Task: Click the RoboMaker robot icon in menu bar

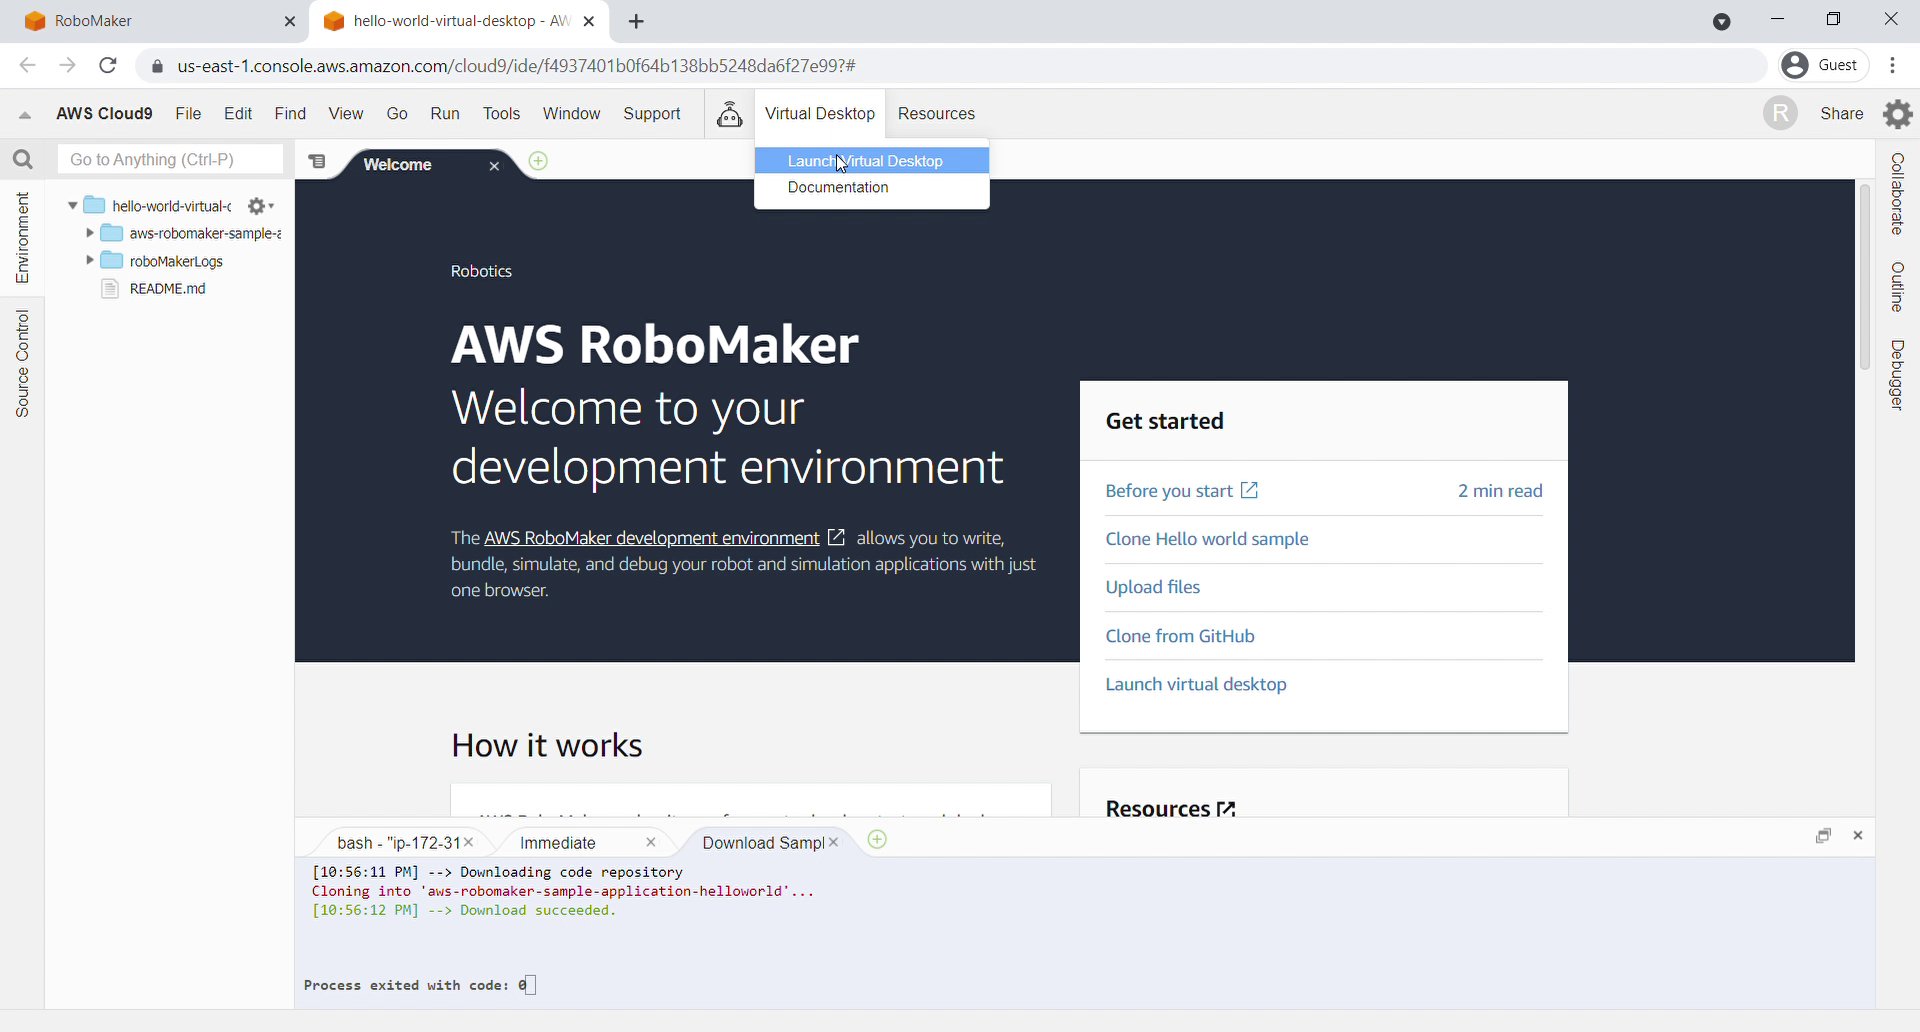Action: pos(730,114)
